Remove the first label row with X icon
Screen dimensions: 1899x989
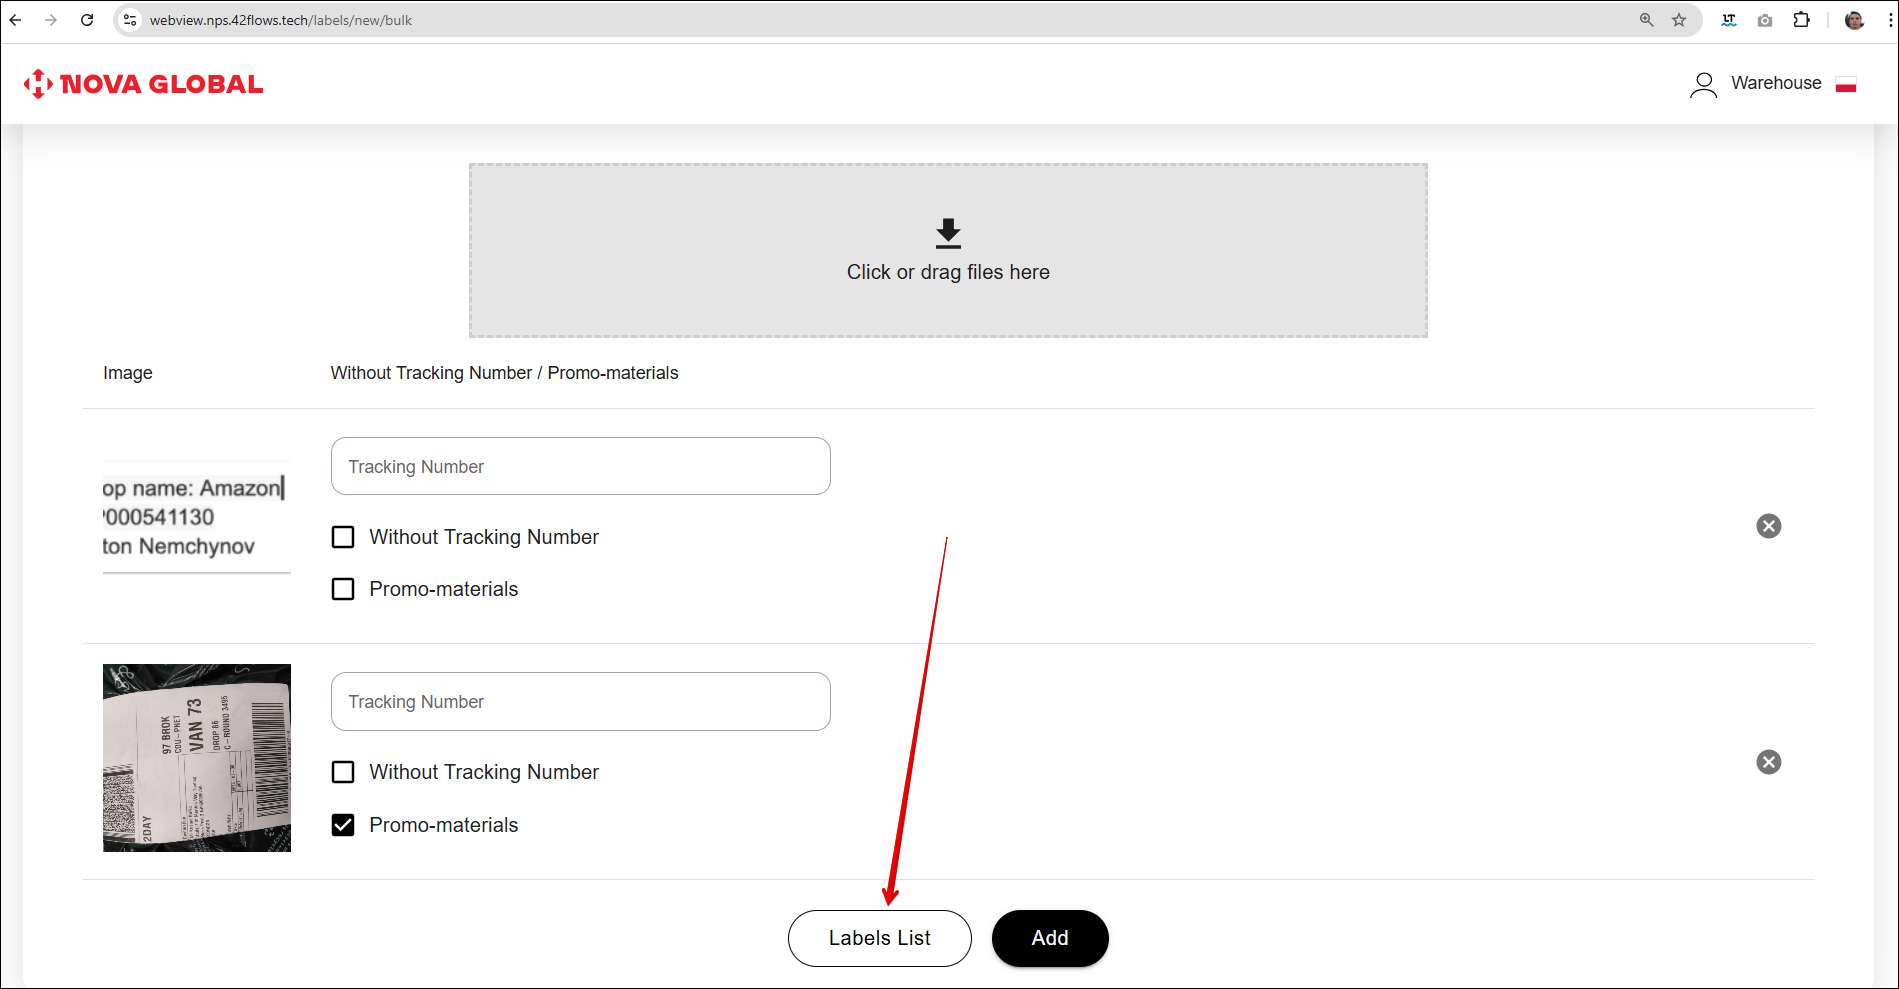click(1768, 526)
